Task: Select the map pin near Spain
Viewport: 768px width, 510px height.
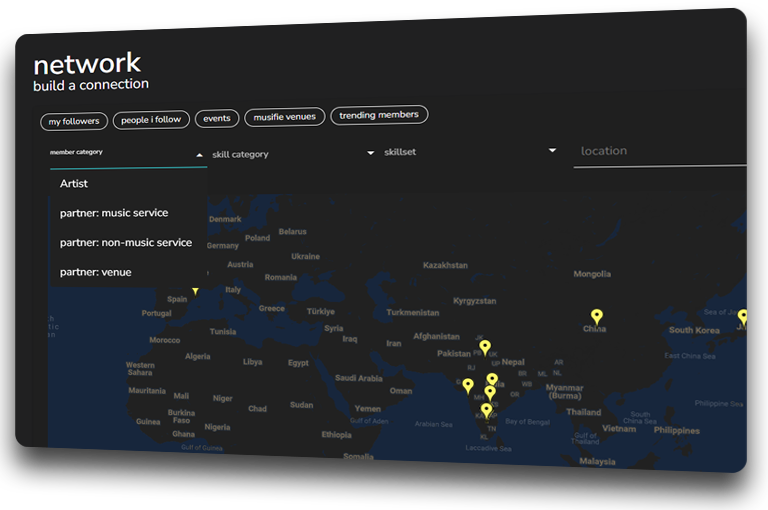Action: (195, 291)
